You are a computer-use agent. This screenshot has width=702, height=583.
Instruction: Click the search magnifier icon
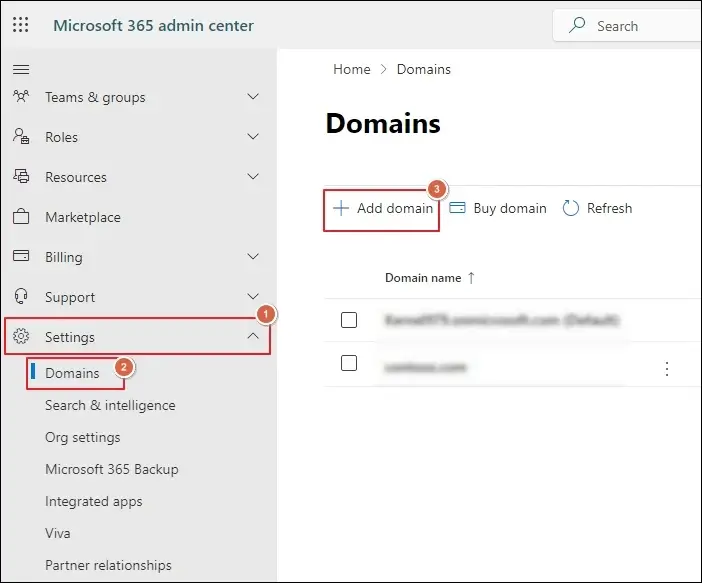click(577, 25)
